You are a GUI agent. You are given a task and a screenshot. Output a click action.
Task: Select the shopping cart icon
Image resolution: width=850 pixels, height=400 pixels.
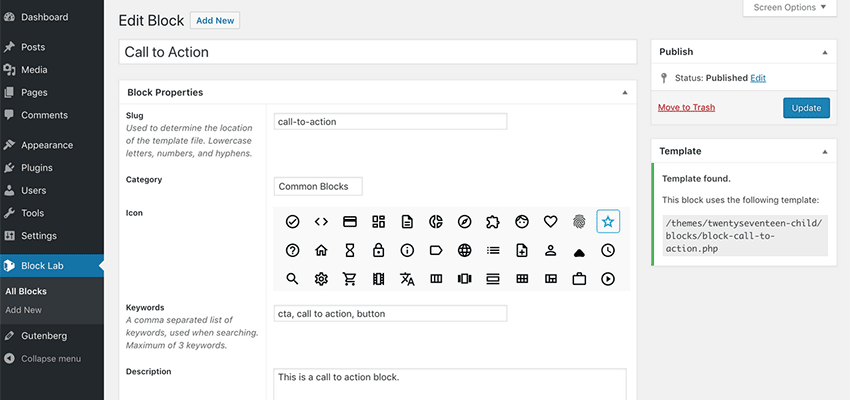point(350,279)
